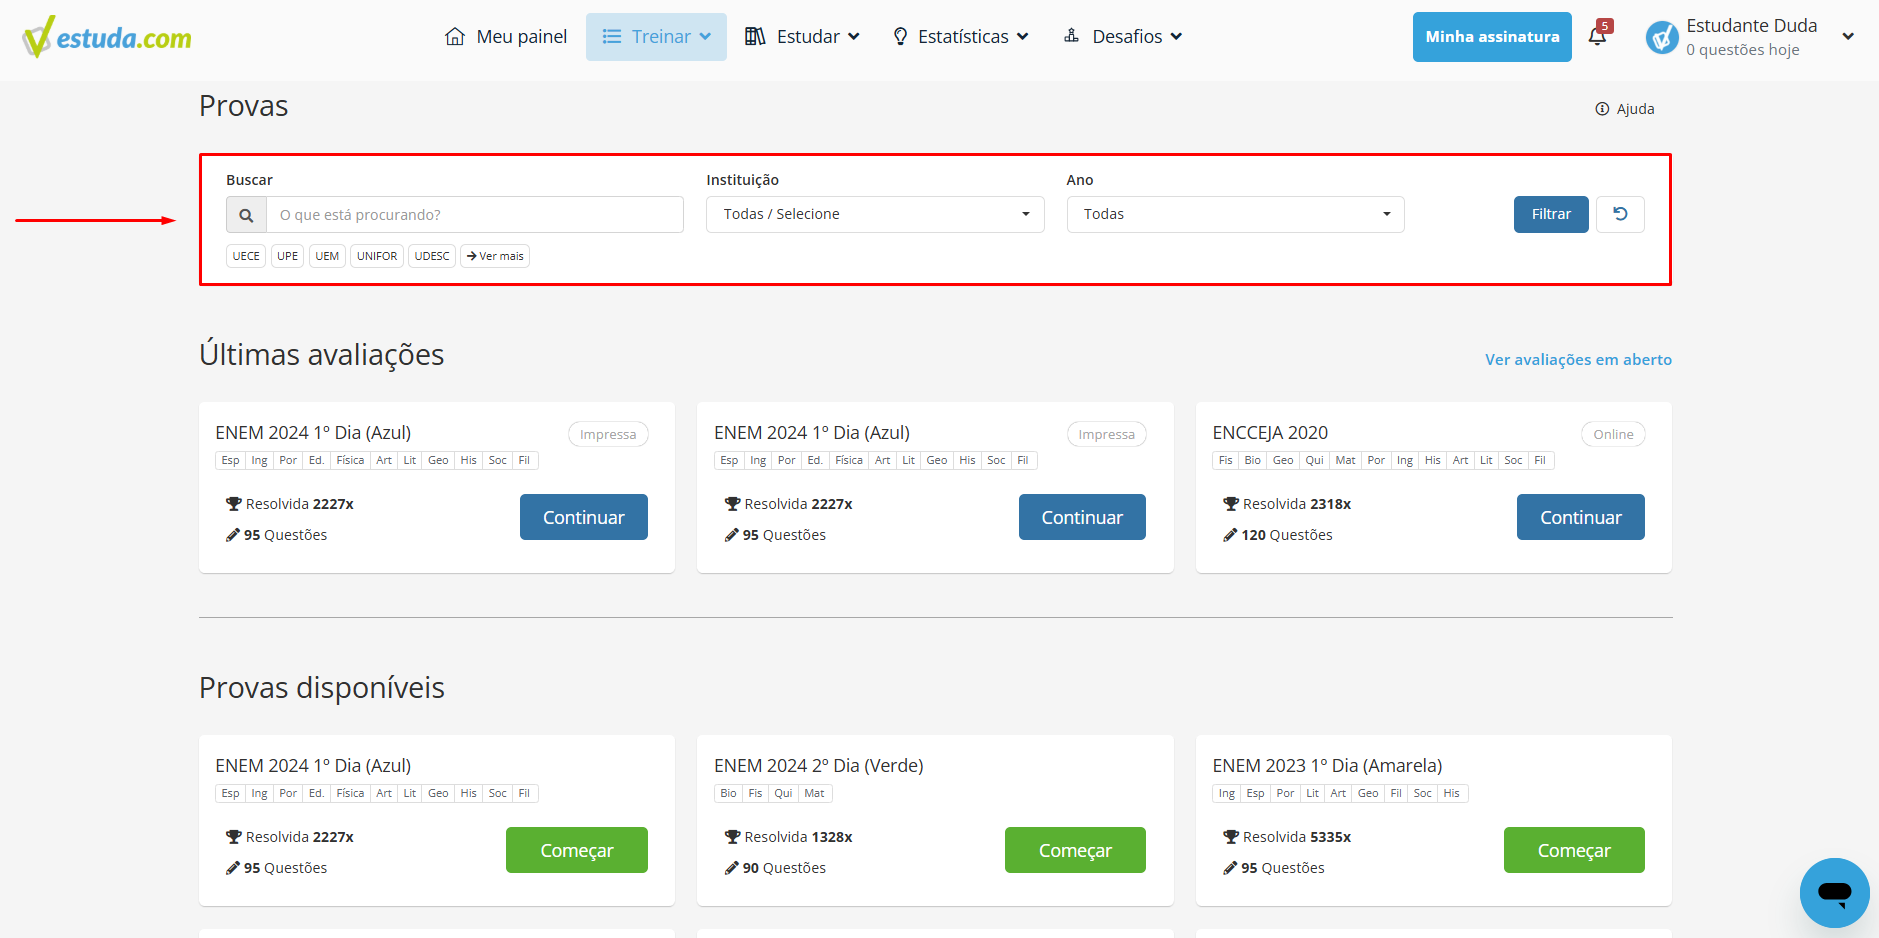Go to Meu painel home
The height and width of the screenshot is (938, 1879).
pyautogui.click(x=506, y=37)
